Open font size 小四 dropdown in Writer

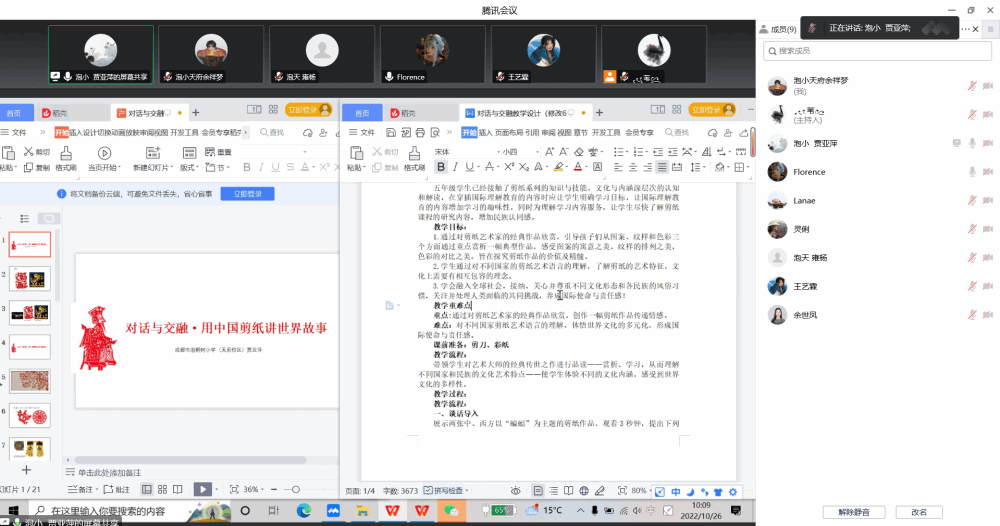coord(537,152)
